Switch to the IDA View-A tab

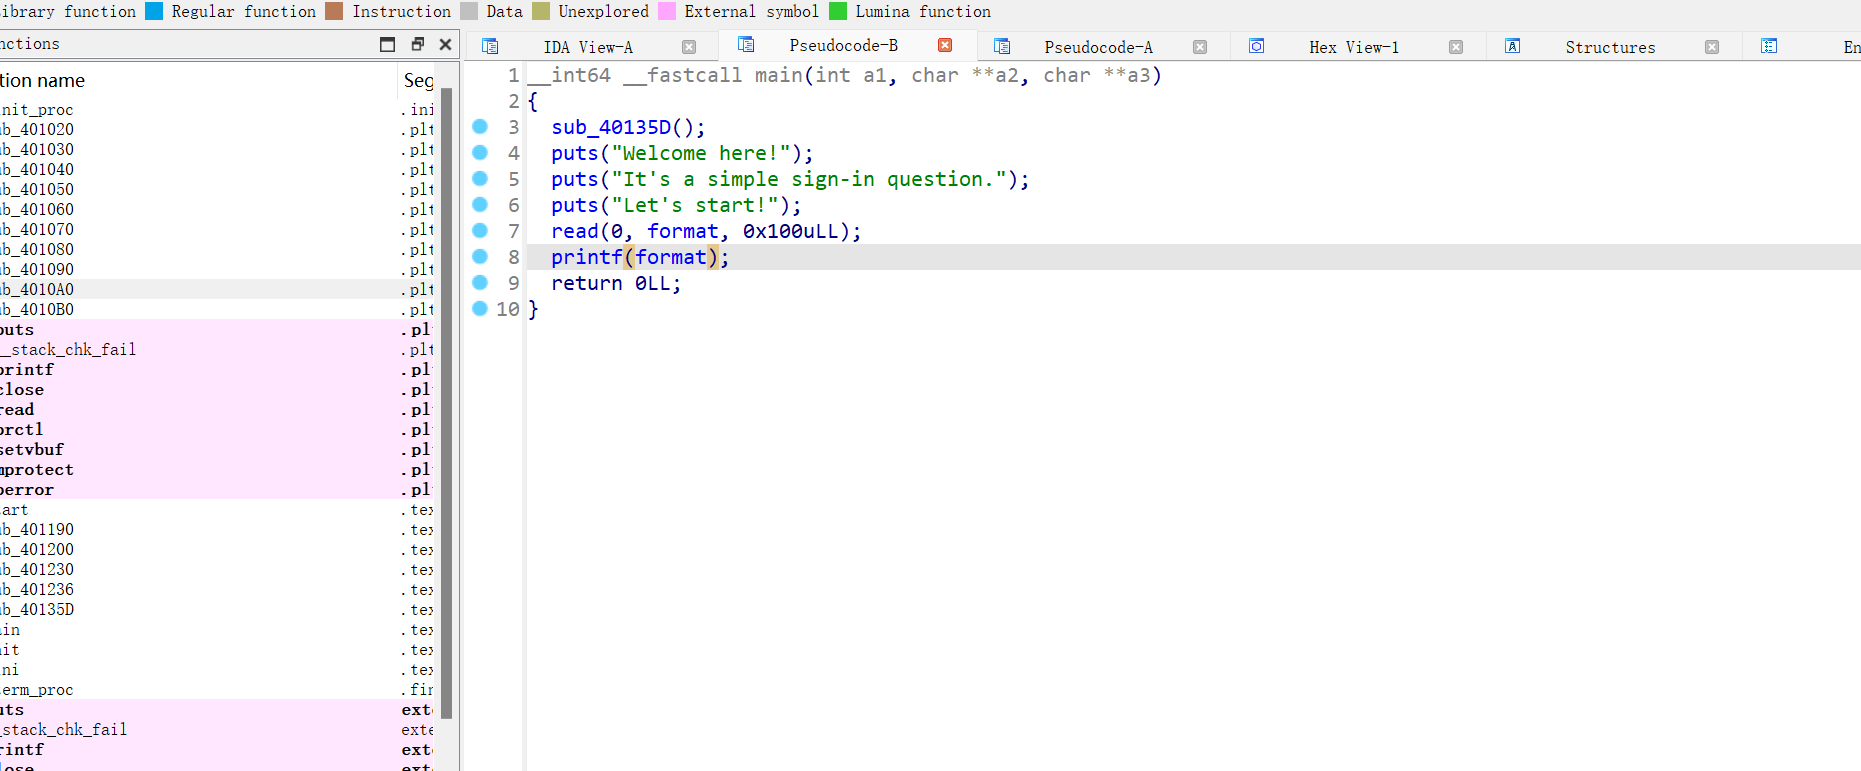pos(588,47)
